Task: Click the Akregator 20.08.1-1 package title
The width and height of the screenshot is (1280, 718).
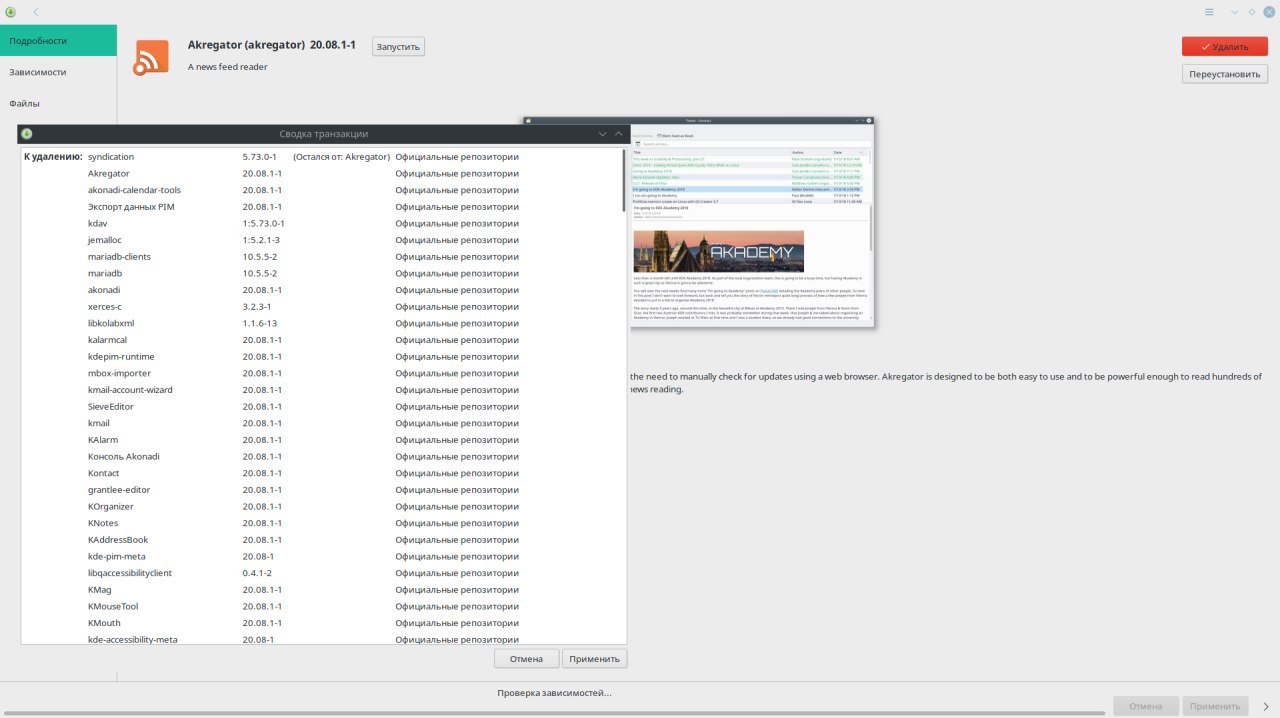Action: 272,46
